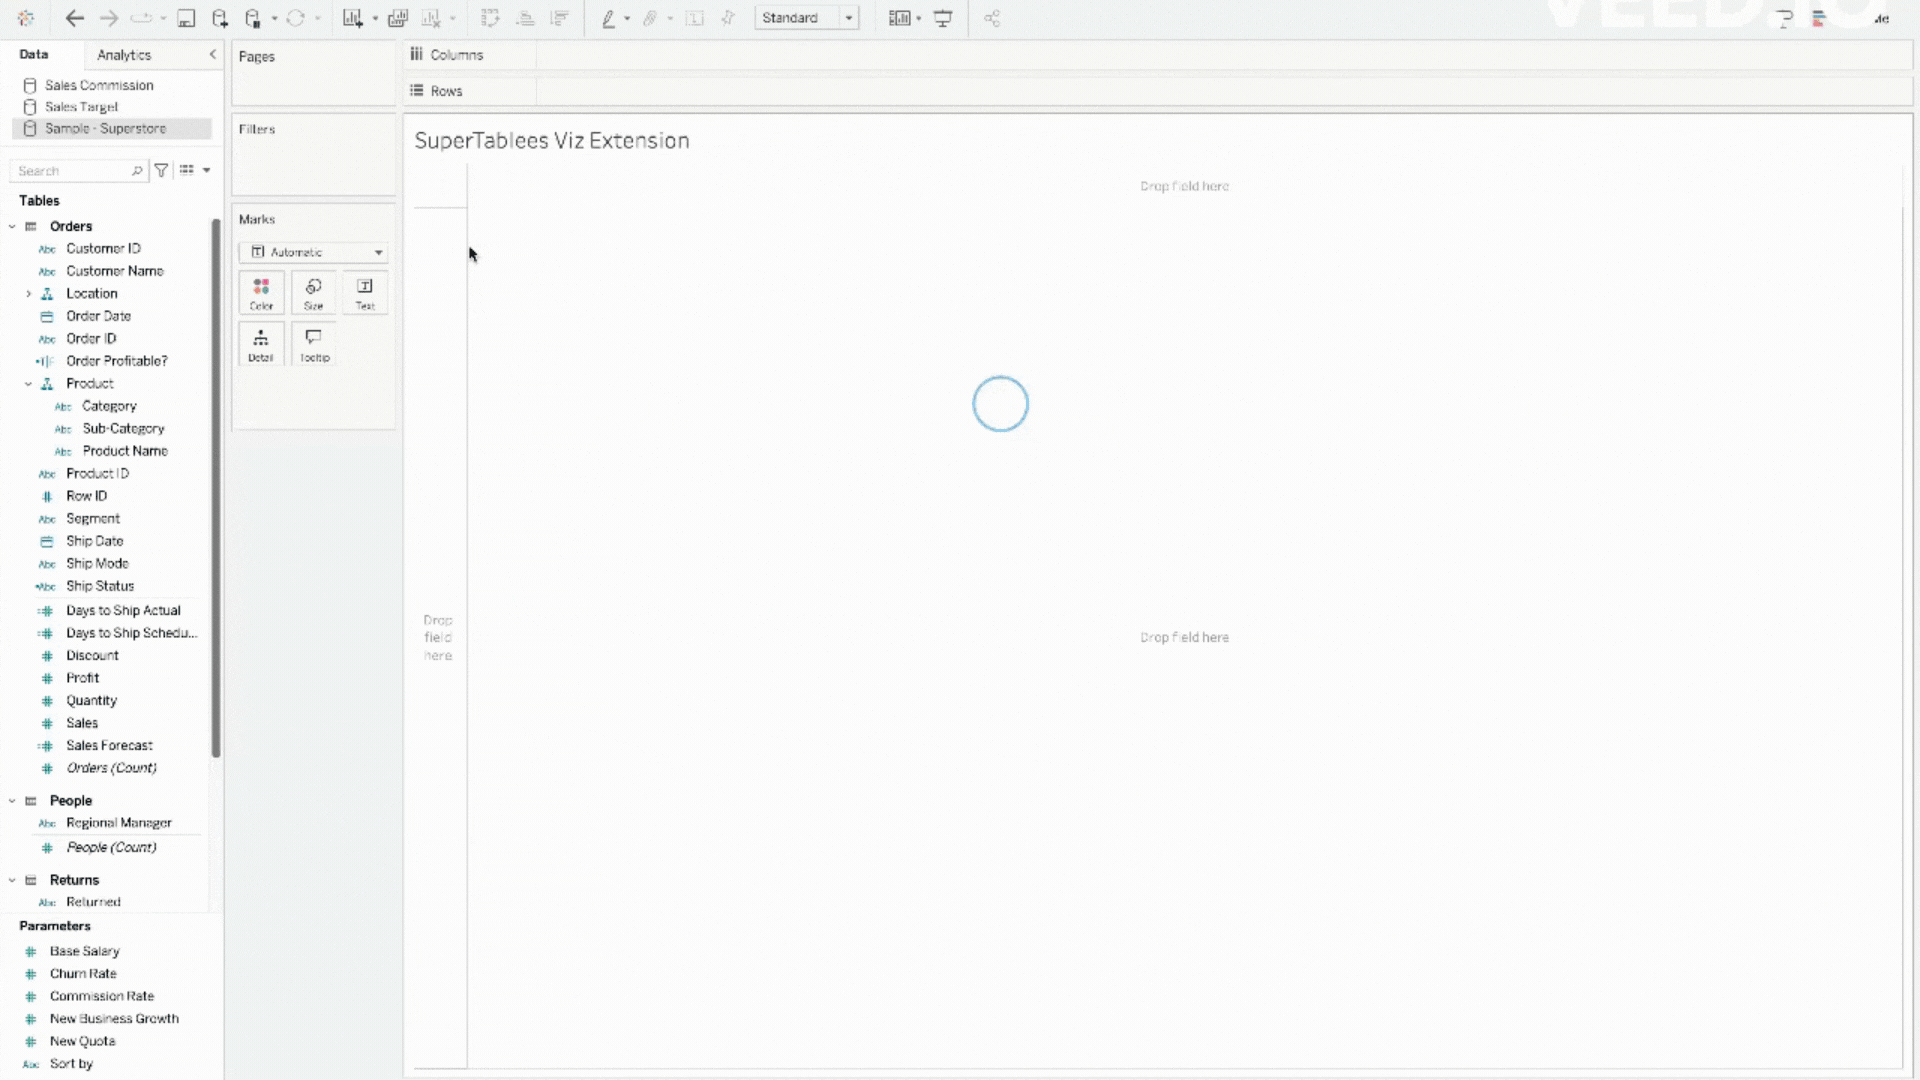1920x1080 pixels.
Task: Select the Sales Commission data source
Action: click(x=99, y=85)
